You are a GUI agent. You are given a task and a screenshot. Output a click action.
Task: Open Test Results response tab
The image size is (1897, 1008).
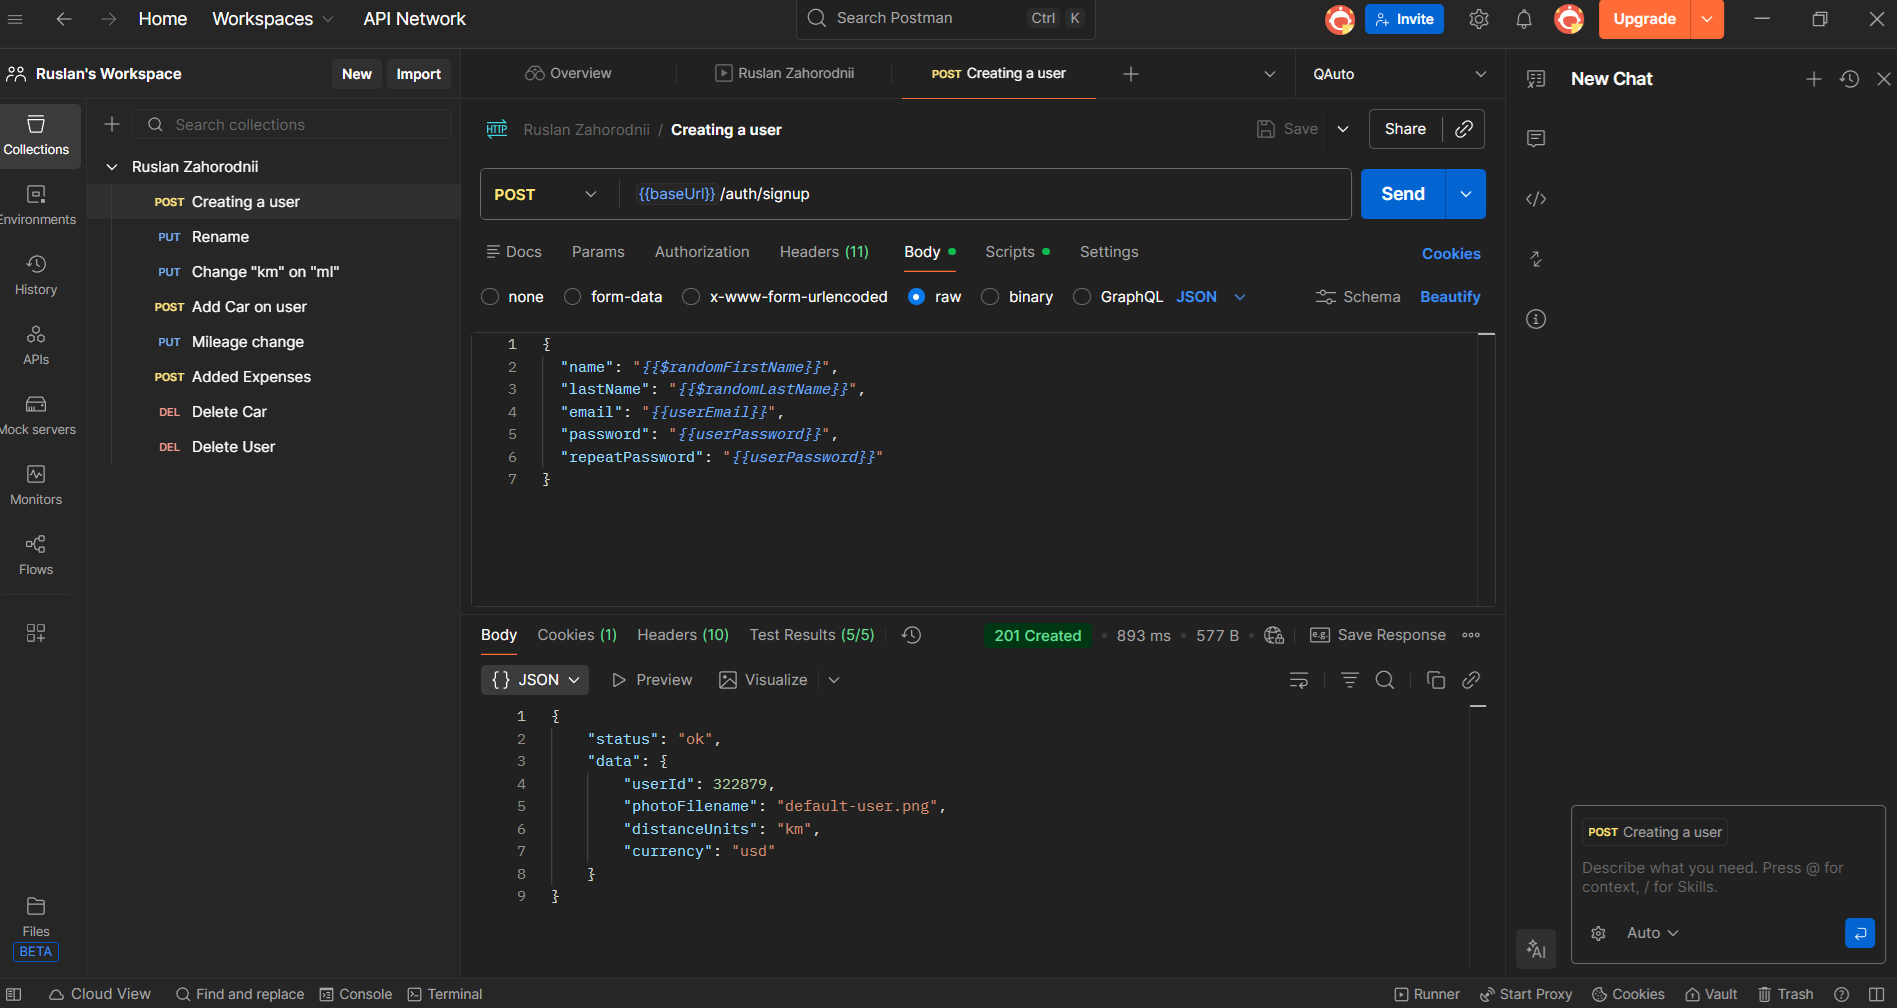tap(811, 635)
